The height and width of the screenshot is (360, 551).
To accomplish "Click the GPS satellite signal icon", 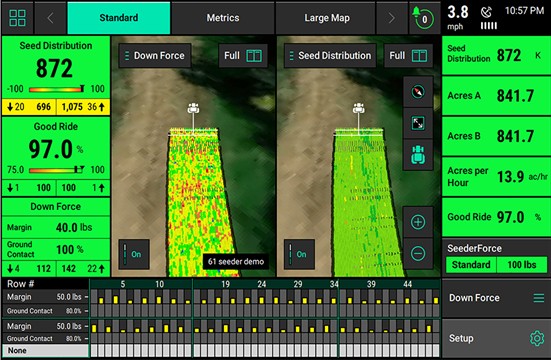I will (487, 13).
